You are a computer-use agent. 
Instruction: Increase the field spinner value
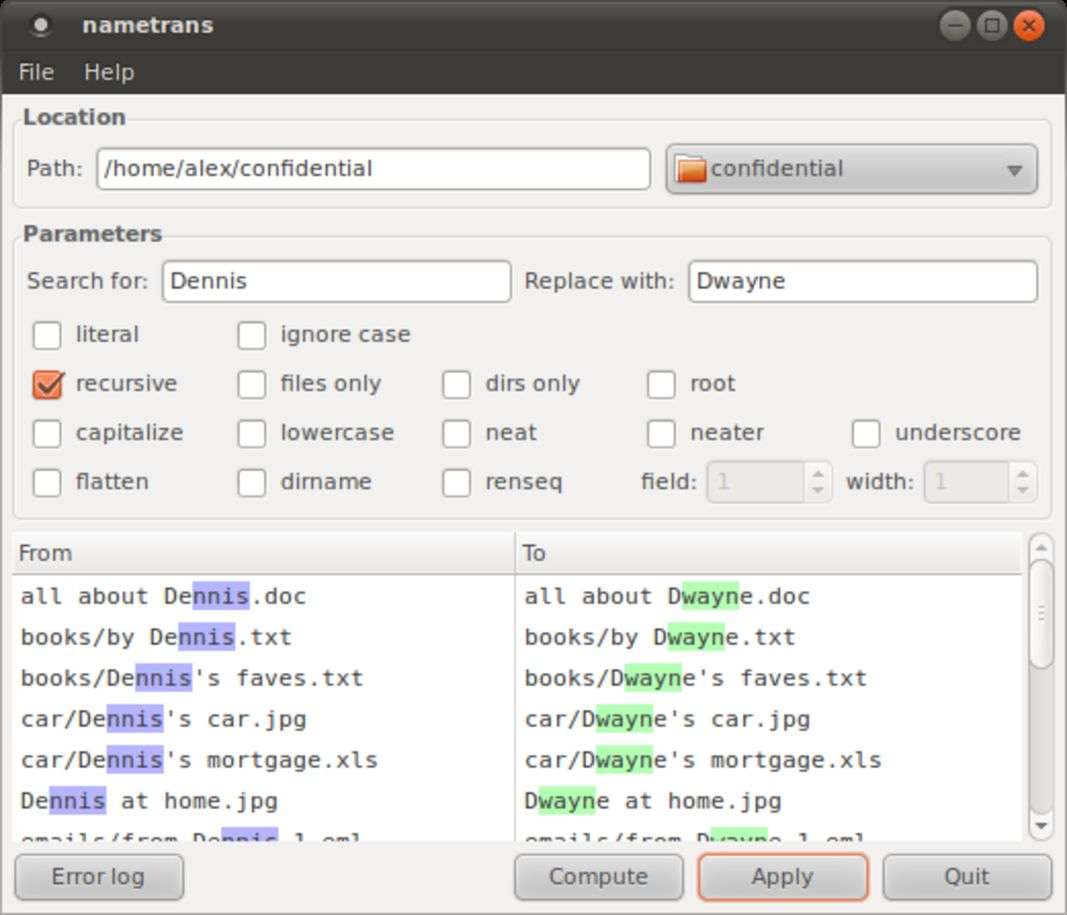818,474
